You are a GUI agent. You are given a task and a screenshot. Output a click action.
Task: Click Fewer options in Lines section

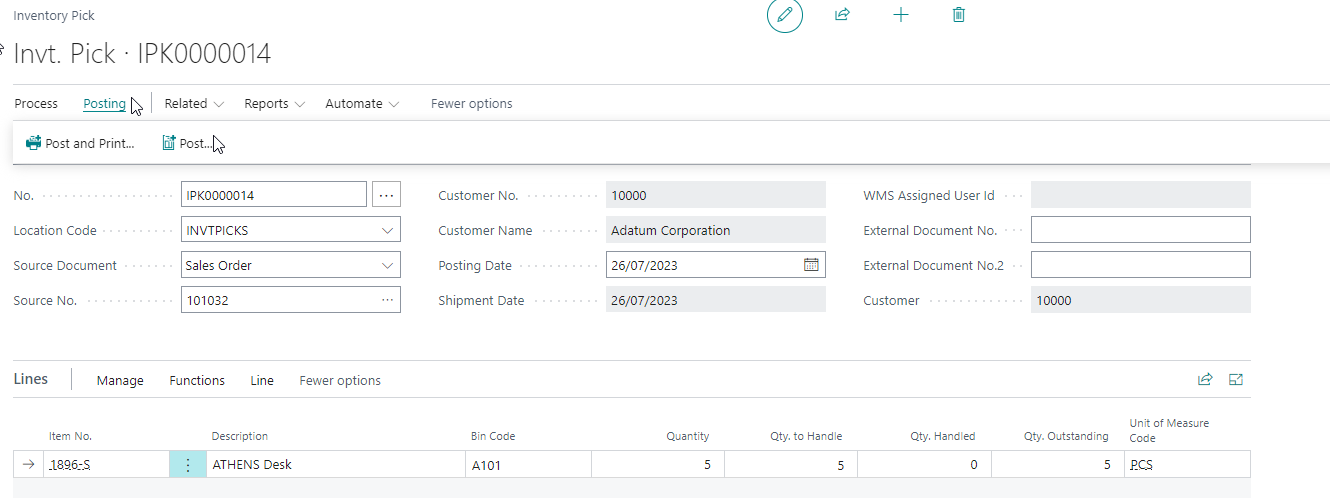(x=340, y=381)
